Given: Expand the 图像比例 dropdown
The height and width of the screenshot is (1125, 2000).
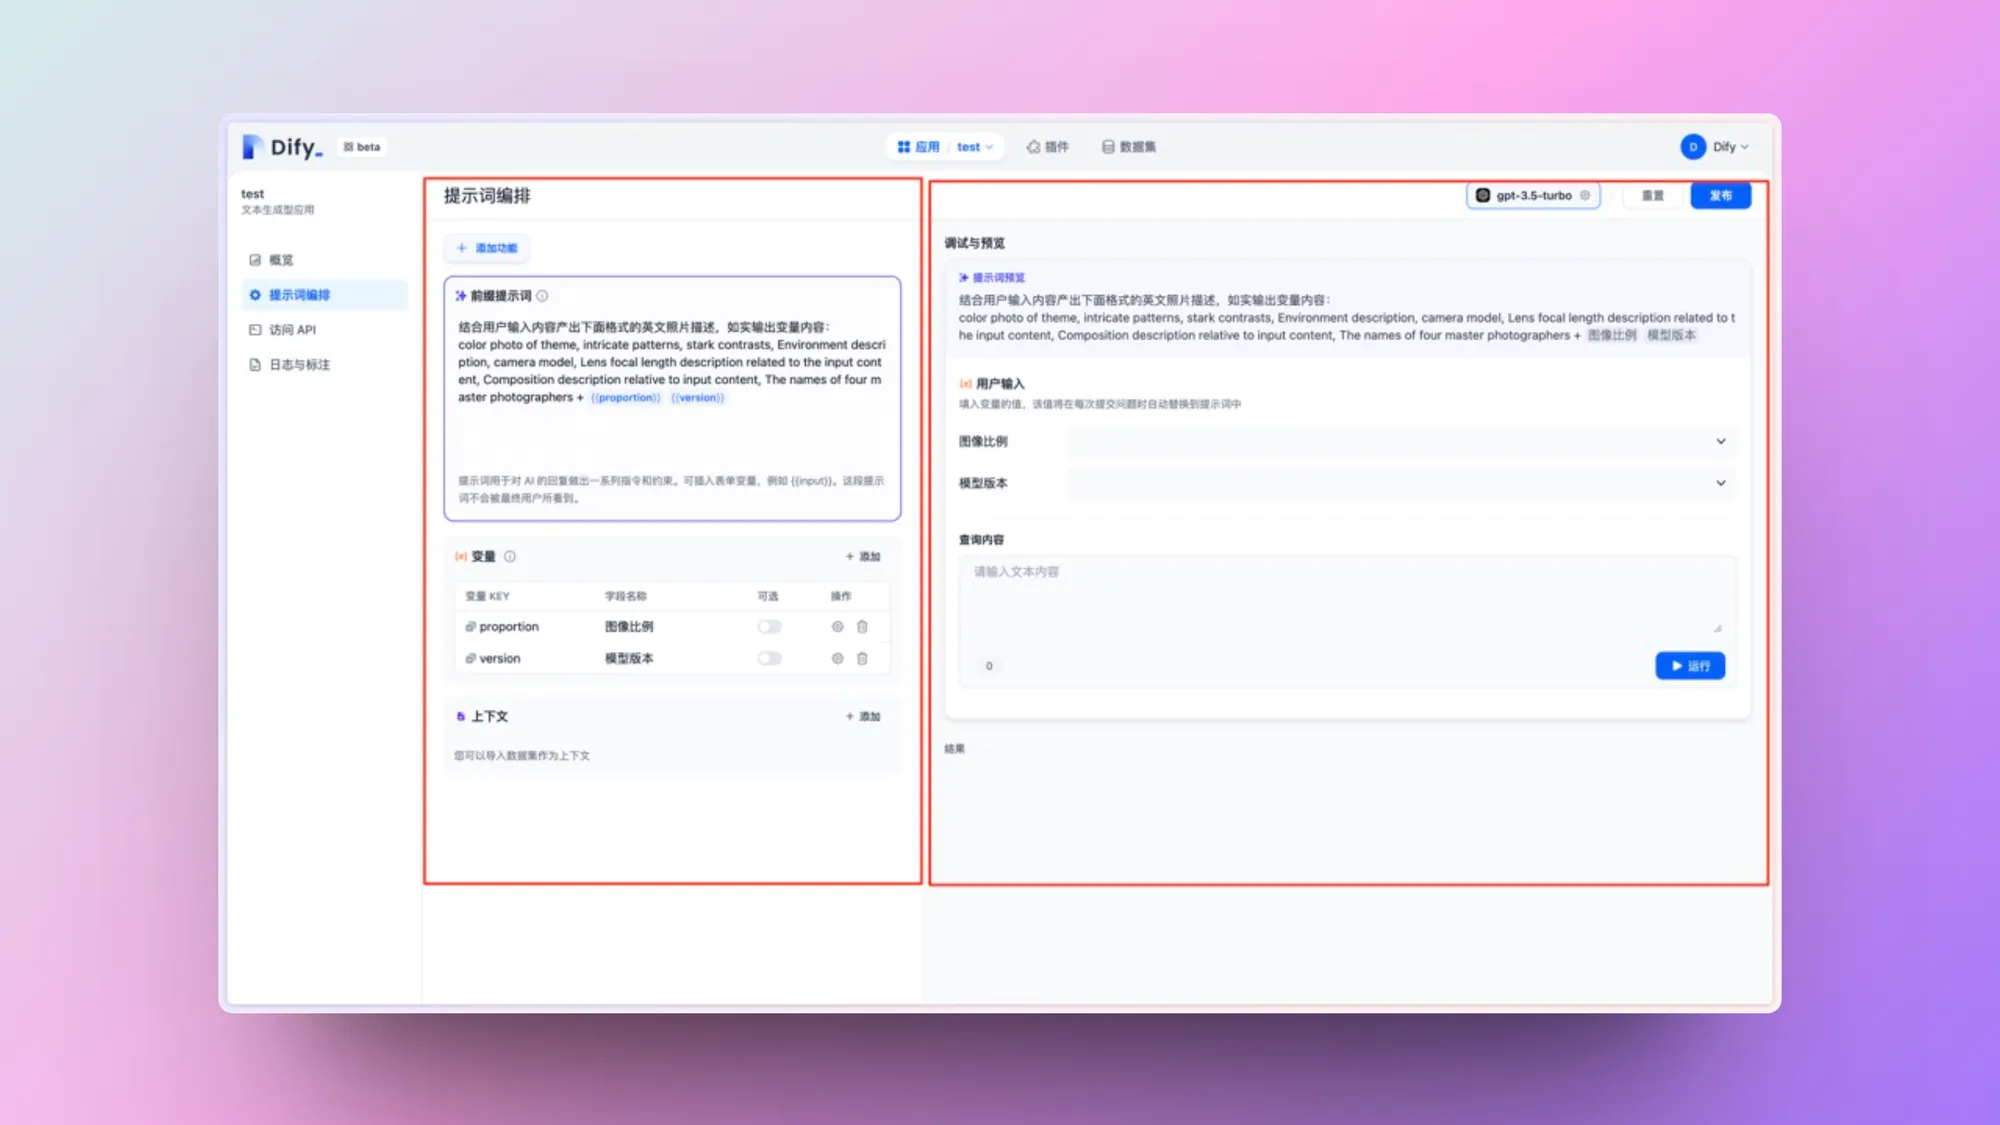Looking at the screenshot, I should [1400, 441].
